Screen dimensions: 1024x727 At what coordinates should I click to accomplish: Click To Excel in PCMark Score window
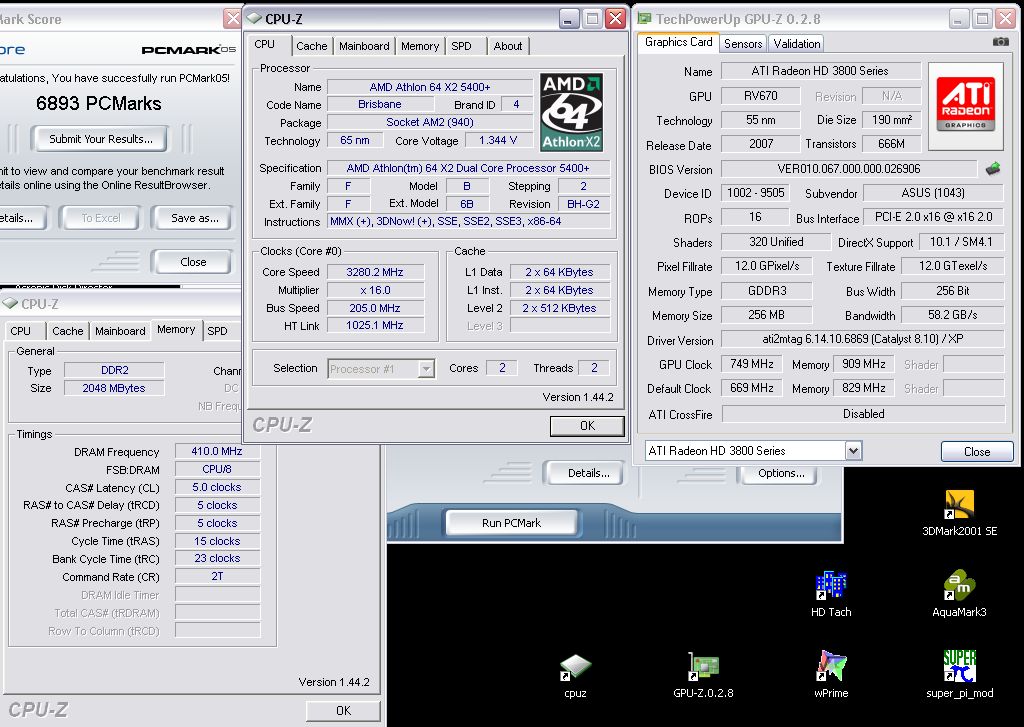point(101,218)
